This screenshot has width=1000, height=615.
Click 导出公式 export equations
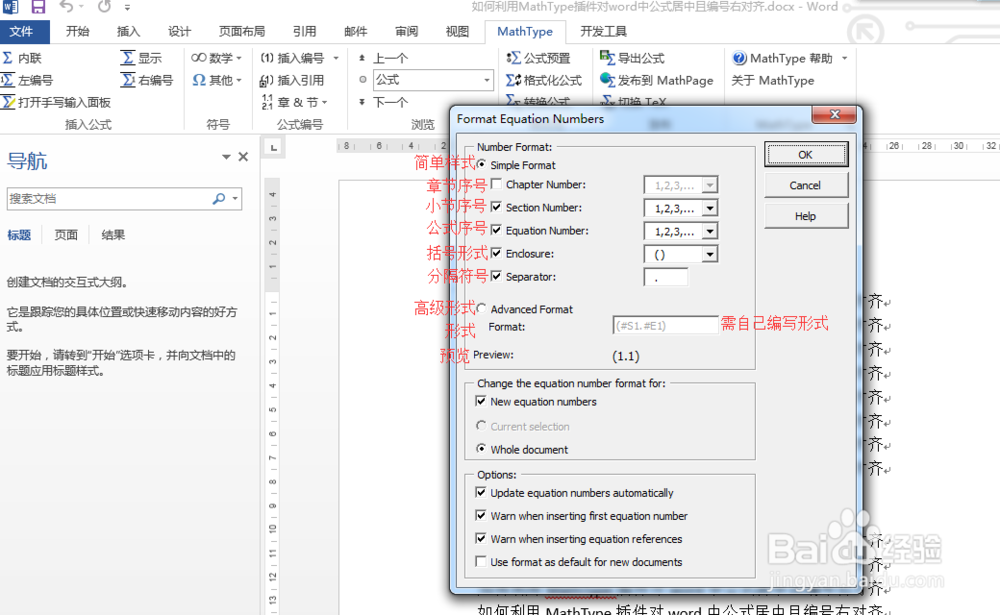(x=632, y=58)
